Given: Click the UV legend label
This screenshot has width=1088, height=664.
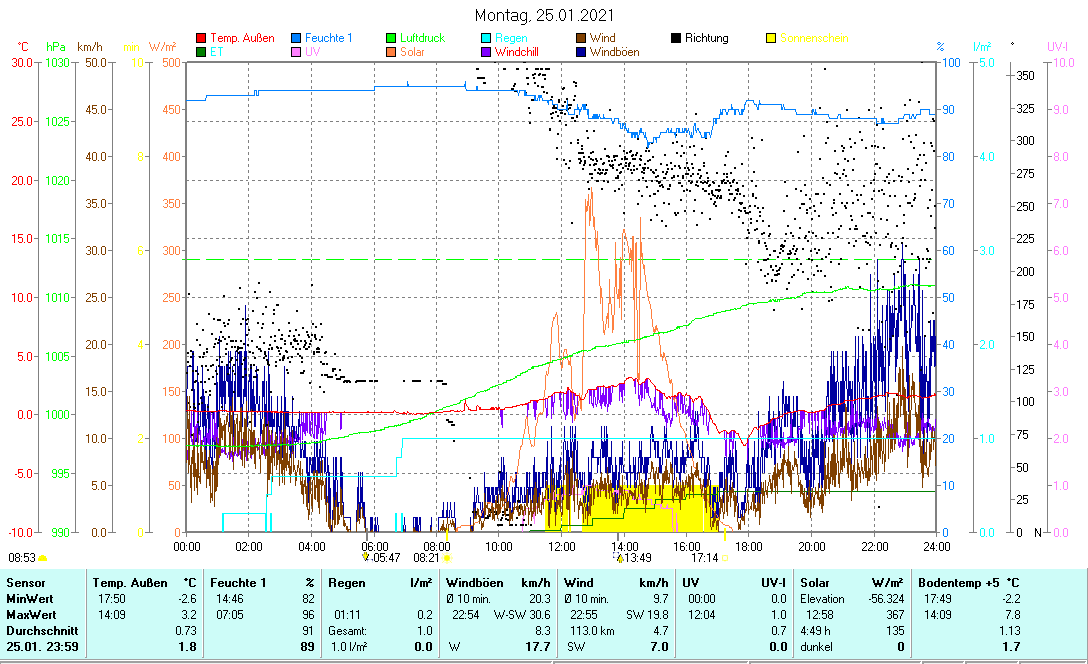Looking at the screenshot, I should point(313,52).
